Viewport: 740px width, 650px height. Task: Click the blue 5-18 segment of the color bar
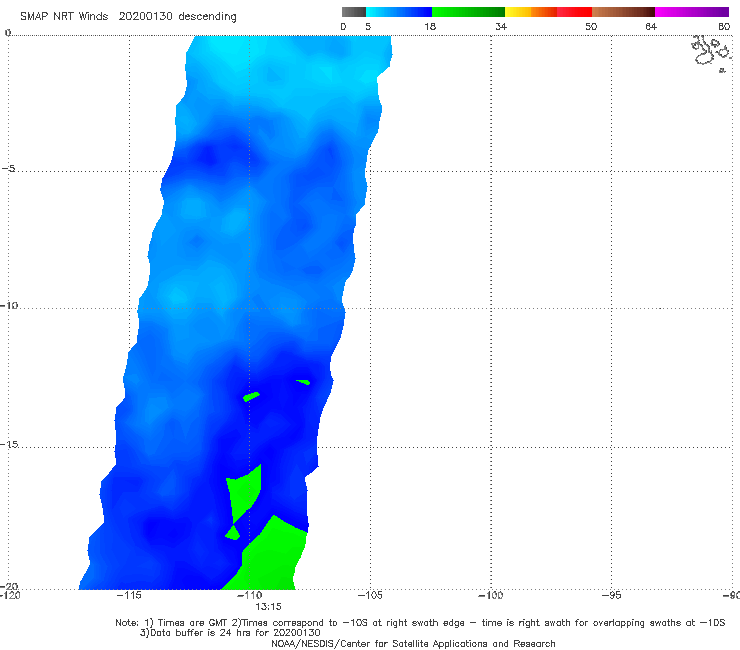coord(399,12)
